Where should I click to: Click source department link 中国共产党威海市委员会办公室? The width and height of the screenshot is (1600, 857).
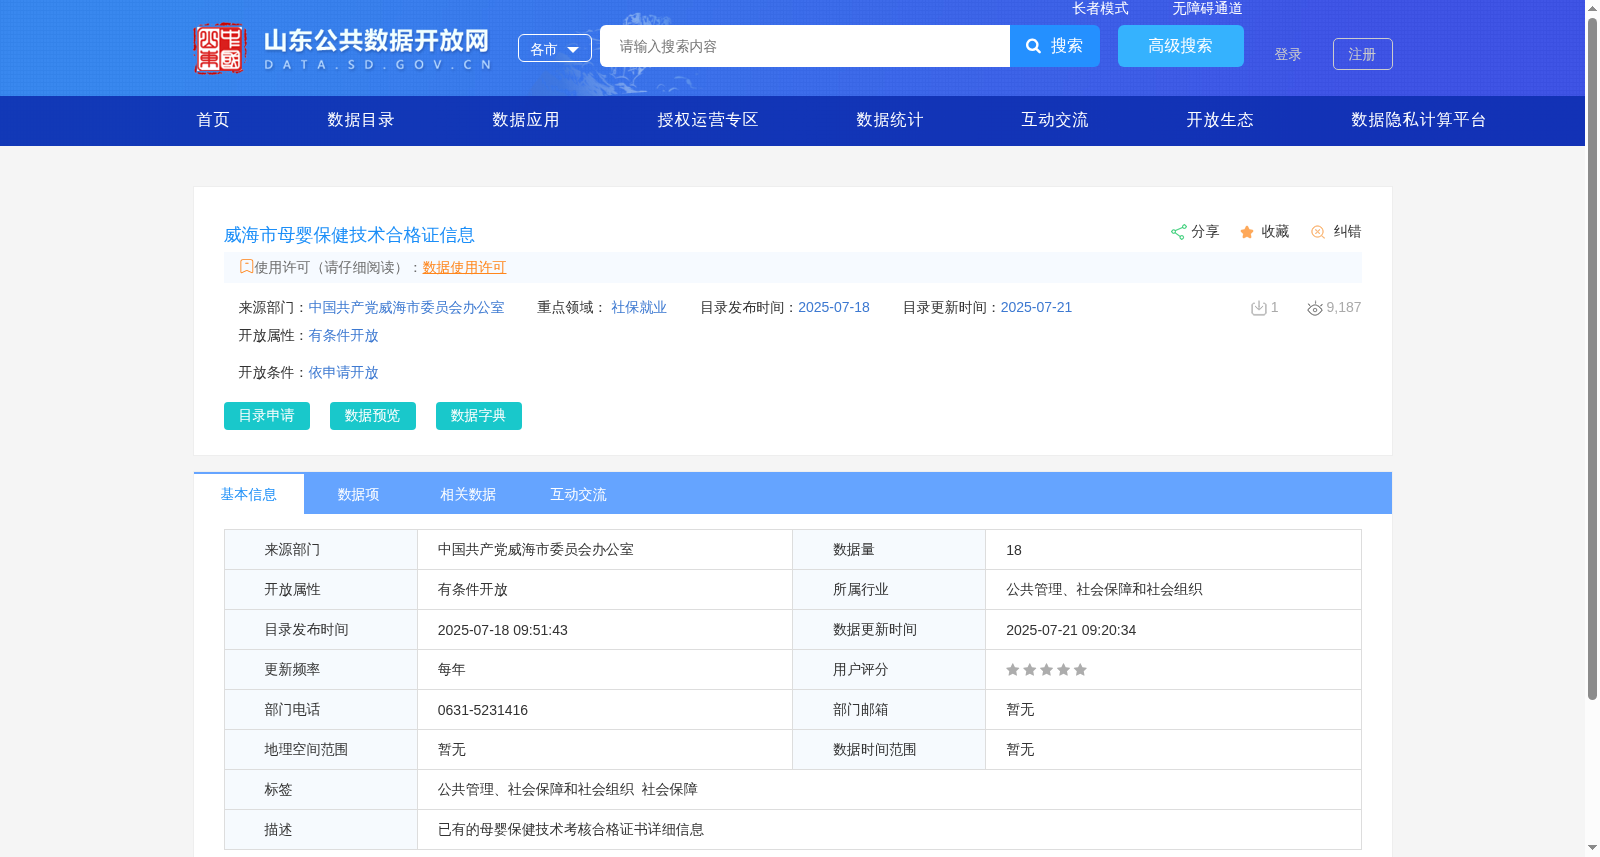pos(406,307)
